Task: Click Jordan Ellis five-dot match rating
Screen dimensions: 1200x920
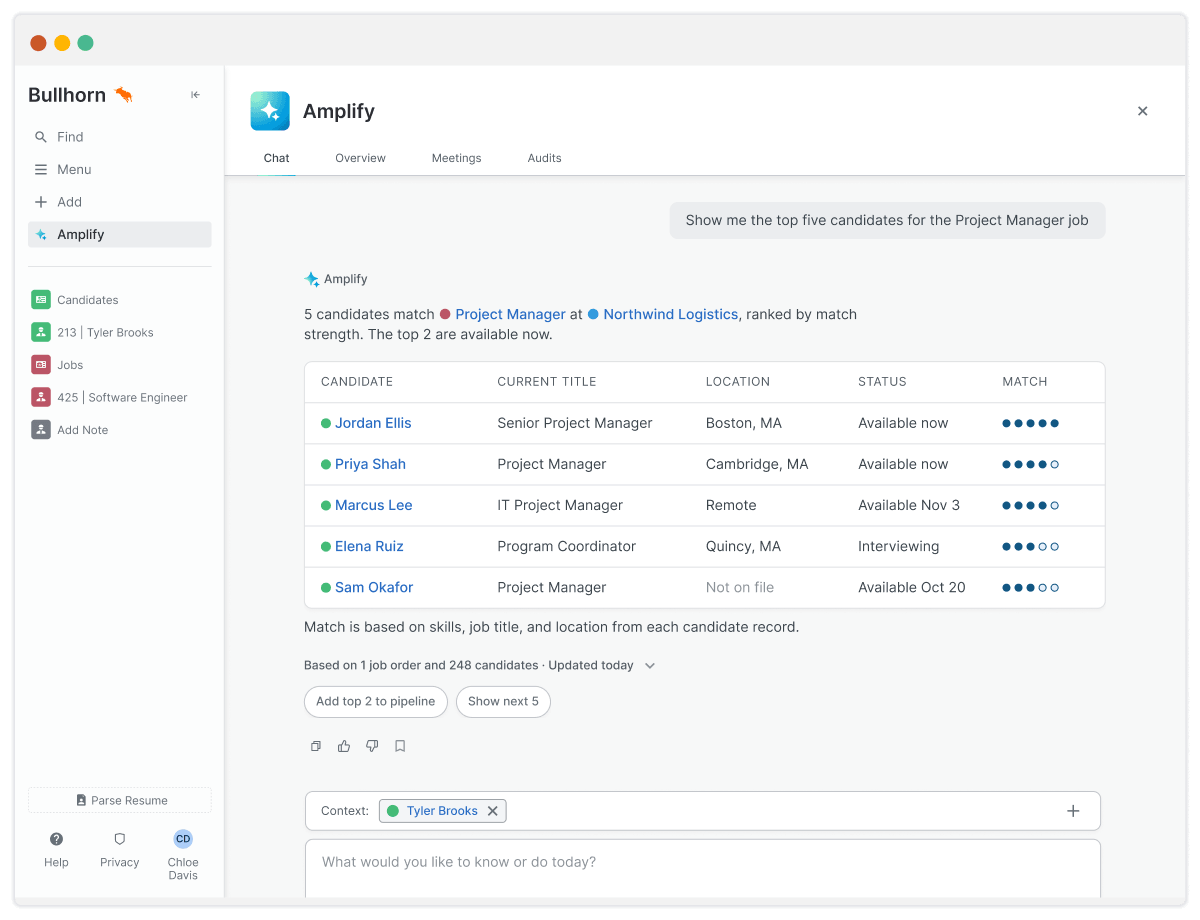Action: click(x=1031, y=423)
